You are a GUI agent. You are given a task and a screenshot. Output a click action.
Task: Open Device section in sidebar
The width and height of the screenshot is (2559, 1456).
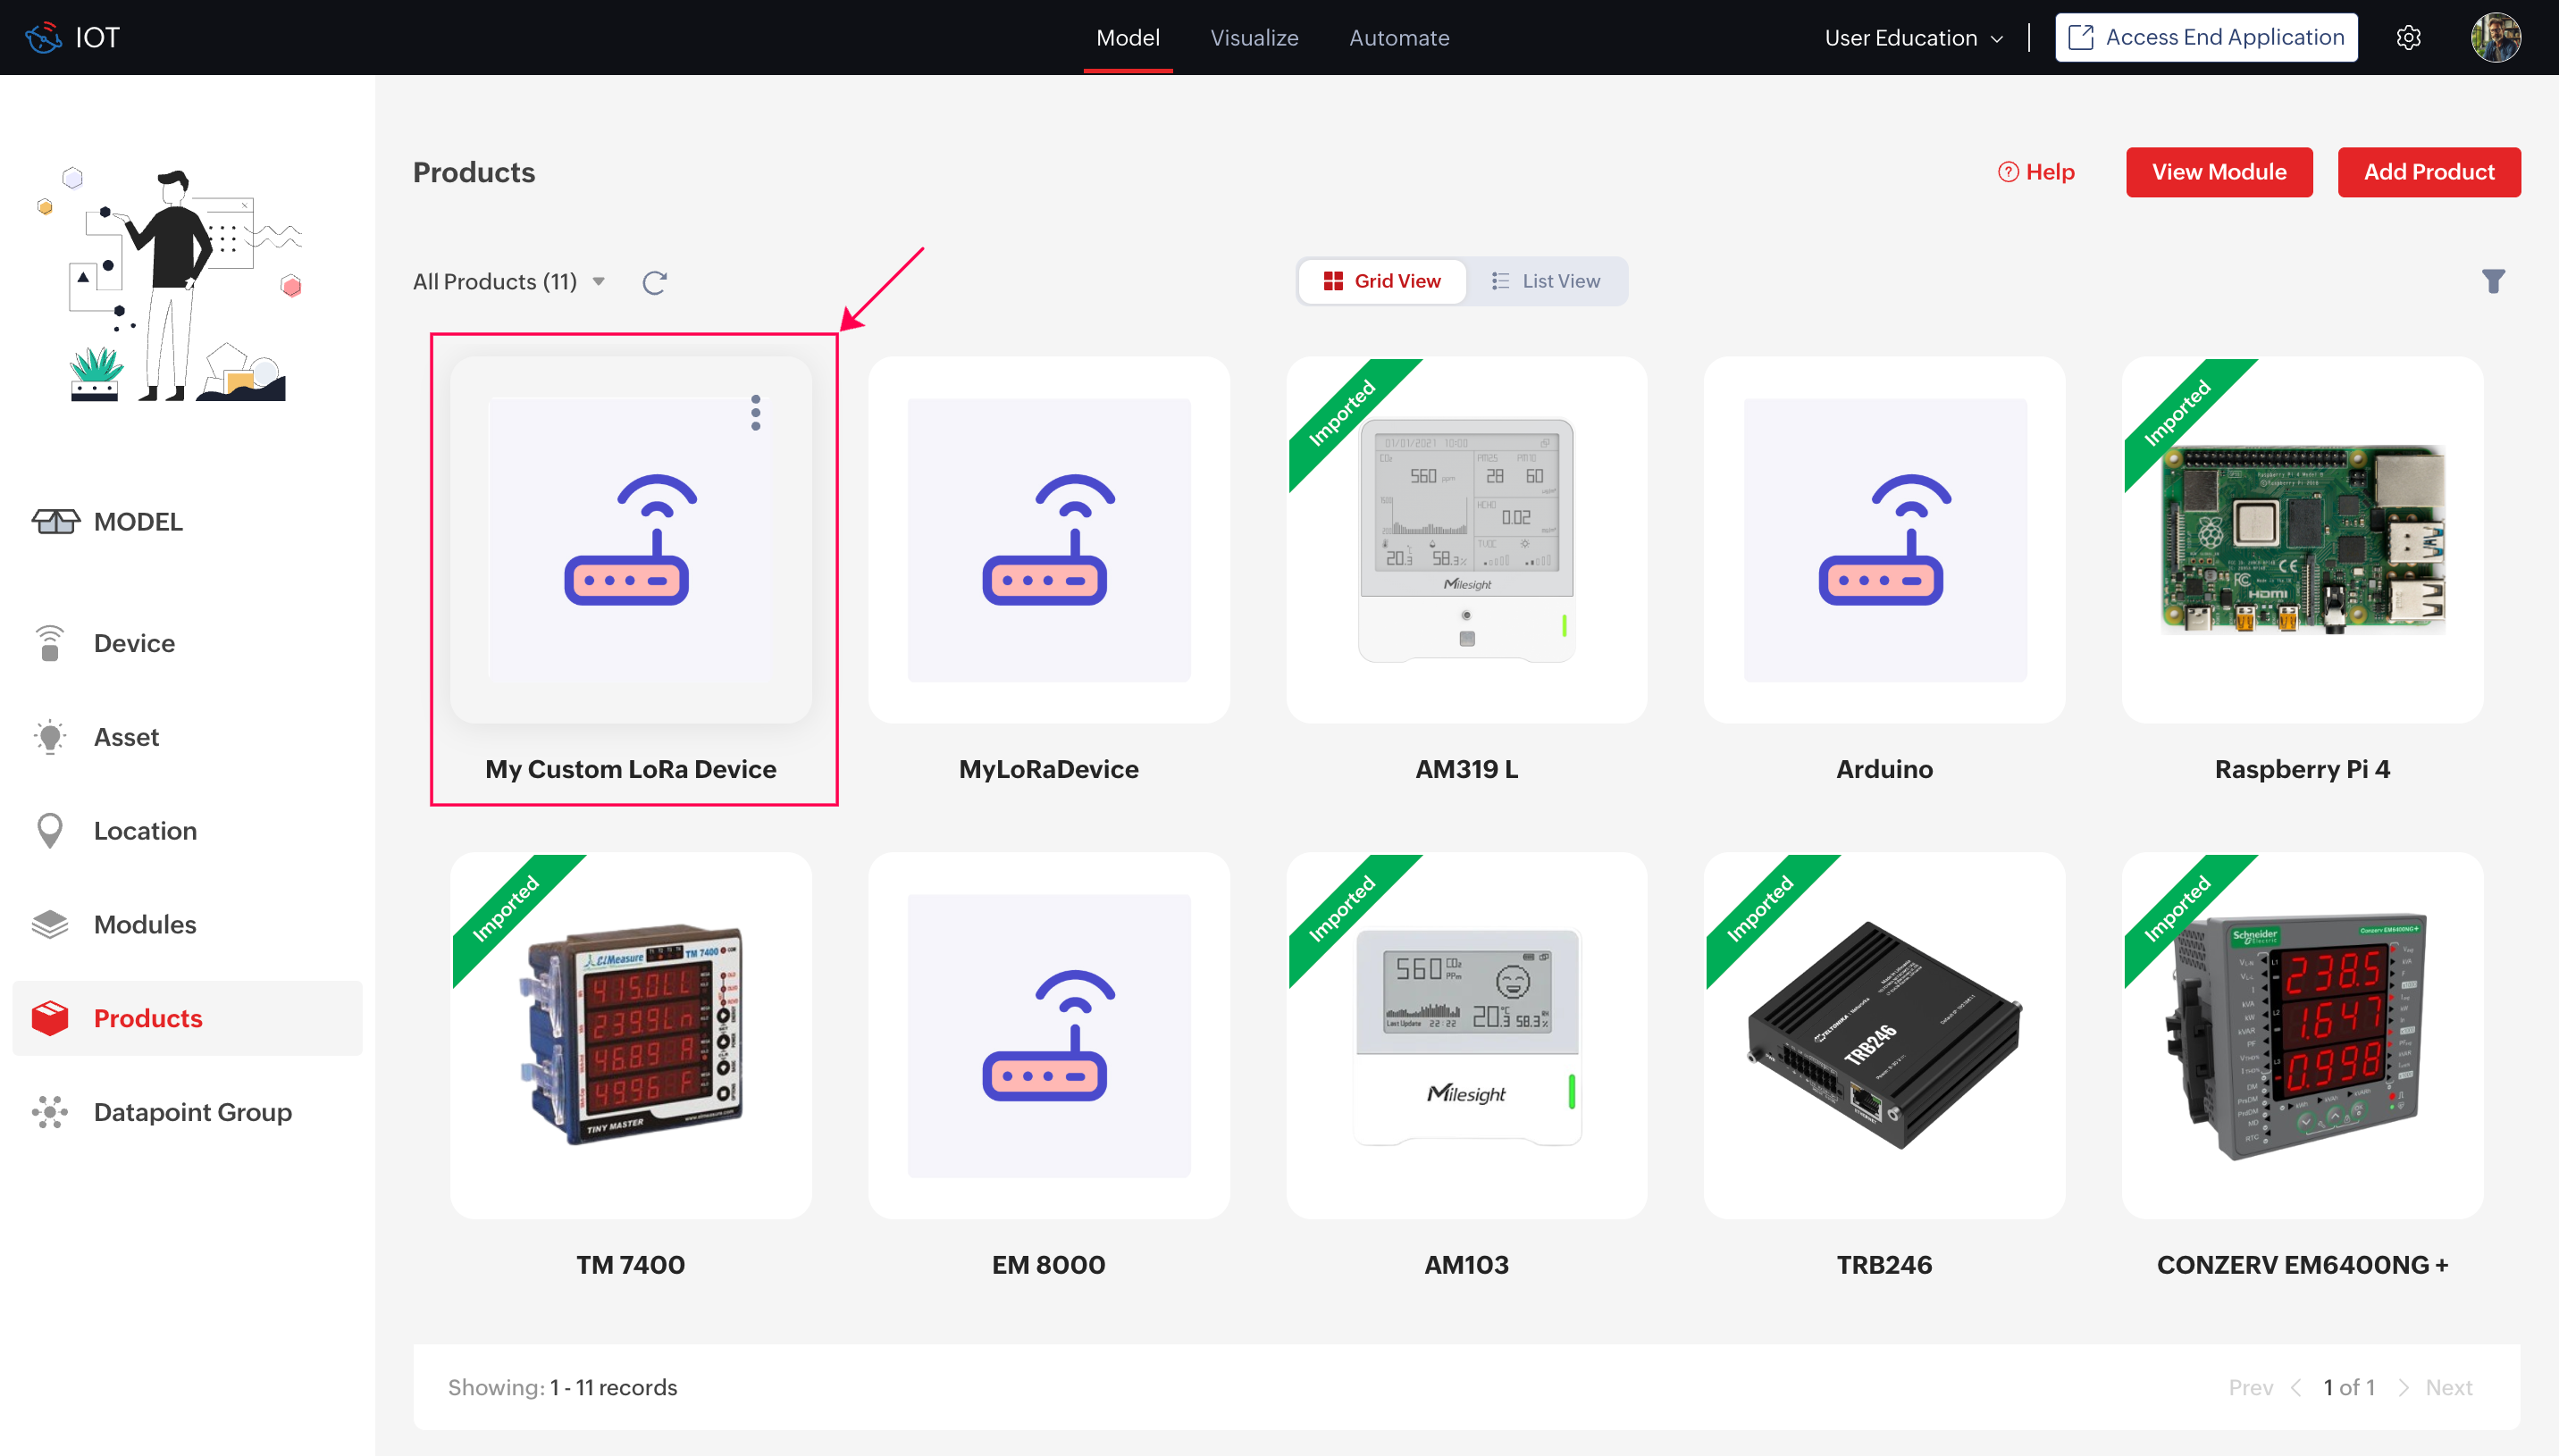pyautogui.click(x=134, y=643)
